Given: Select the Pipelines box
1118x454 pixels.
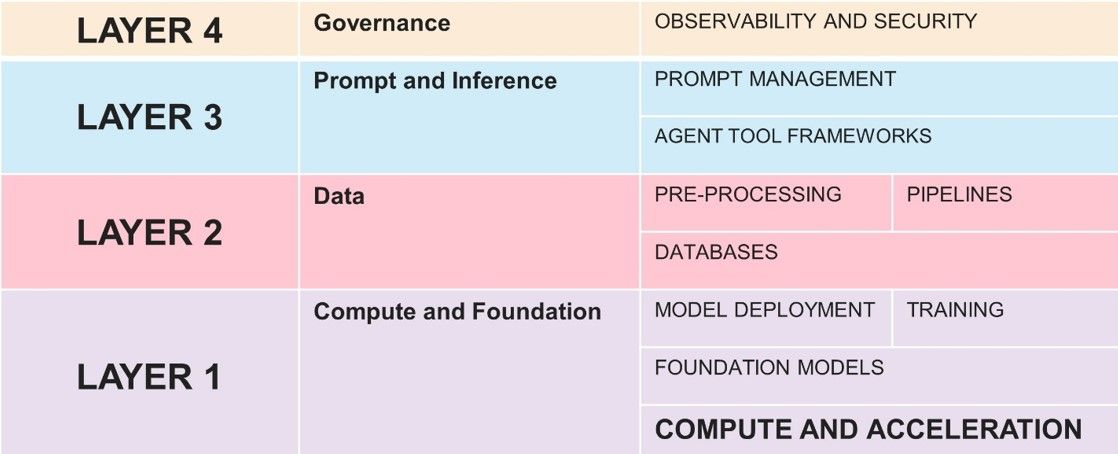Looking at the screenshot, I should point(1005,203).
